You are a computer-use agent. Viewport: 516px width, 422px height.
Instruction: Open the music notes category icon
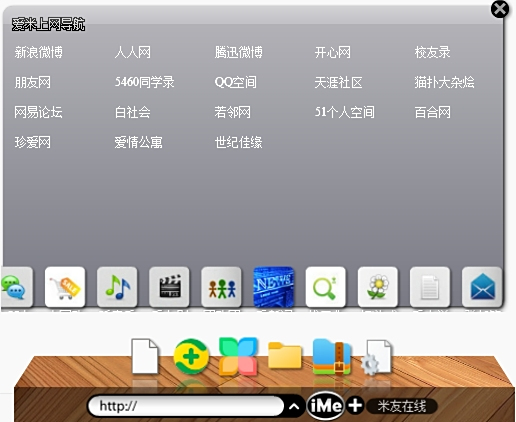(x=117, y=287)
